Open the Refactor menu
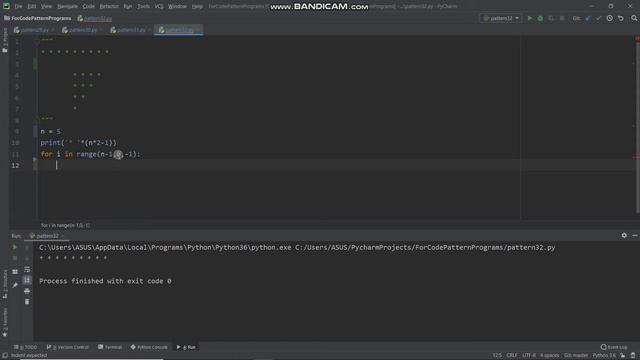Viewport: 640px width, 360px height. point(109,7)
